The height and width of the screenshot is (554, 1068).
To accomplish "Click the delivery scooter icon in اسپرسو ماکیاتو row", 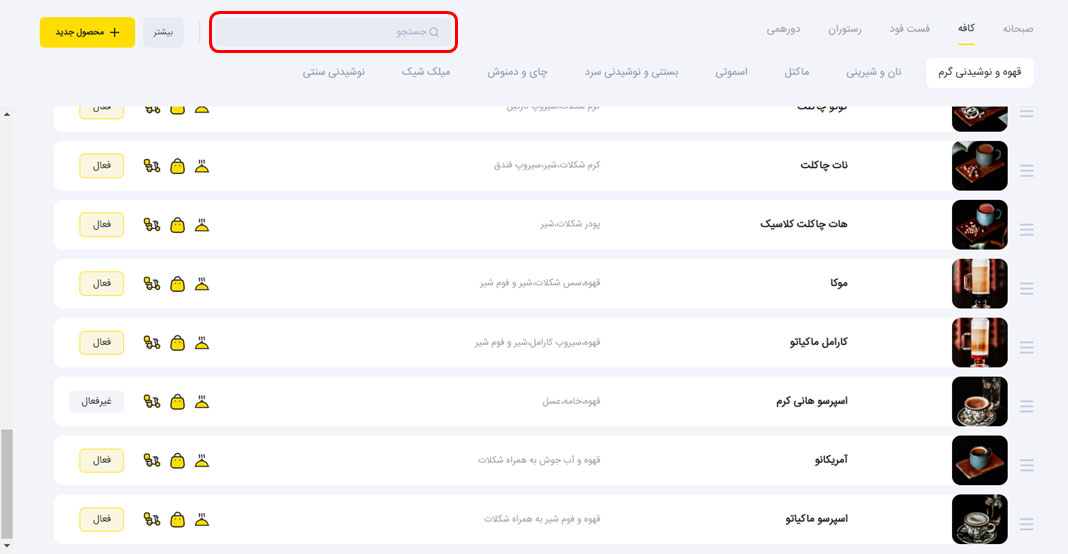I will point(152,519).
